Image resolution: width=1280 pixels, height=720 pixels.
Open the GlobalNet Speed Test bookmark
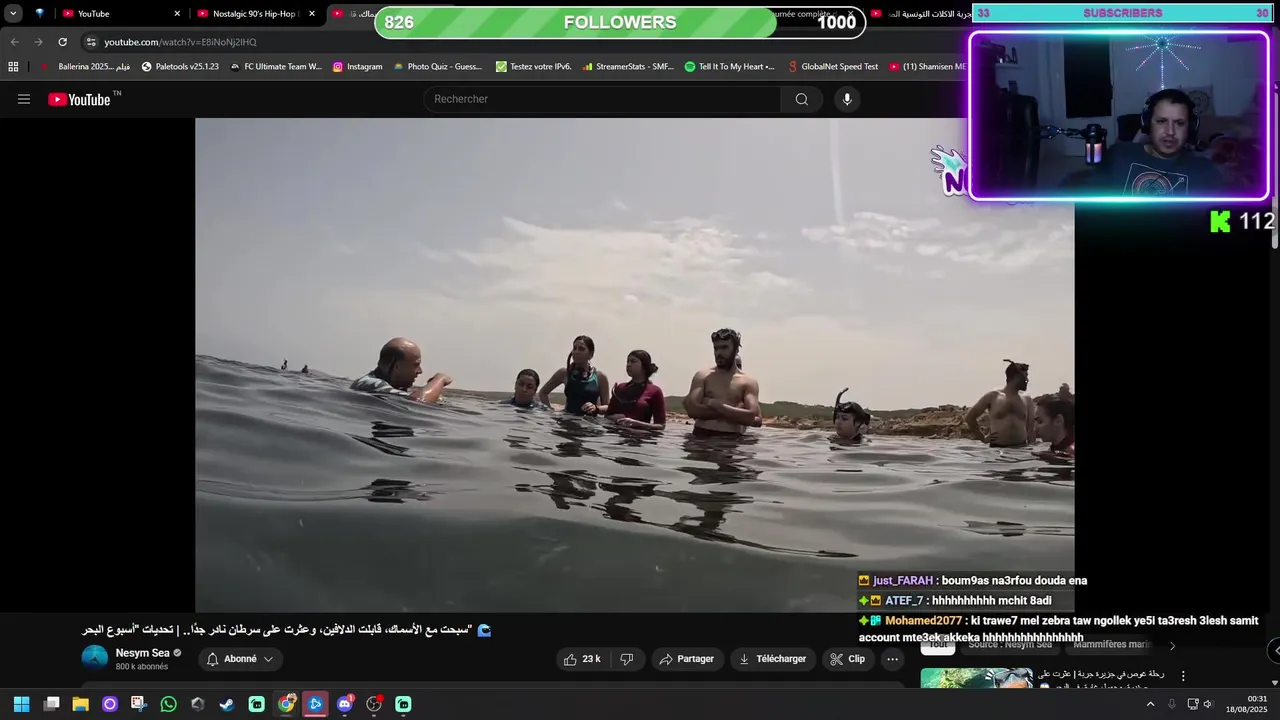(x=833, y=67)
